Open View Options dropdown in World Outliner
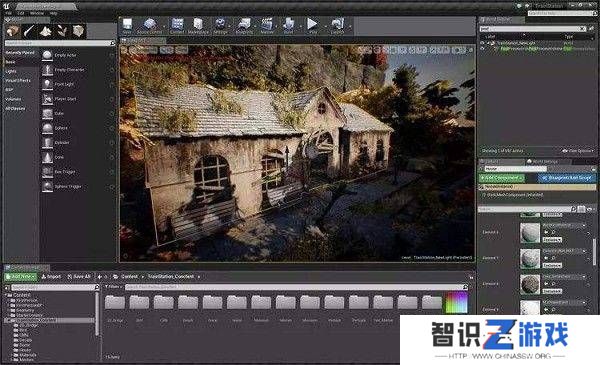This screenshot has height=365, width=600. (x=578, y=151)
